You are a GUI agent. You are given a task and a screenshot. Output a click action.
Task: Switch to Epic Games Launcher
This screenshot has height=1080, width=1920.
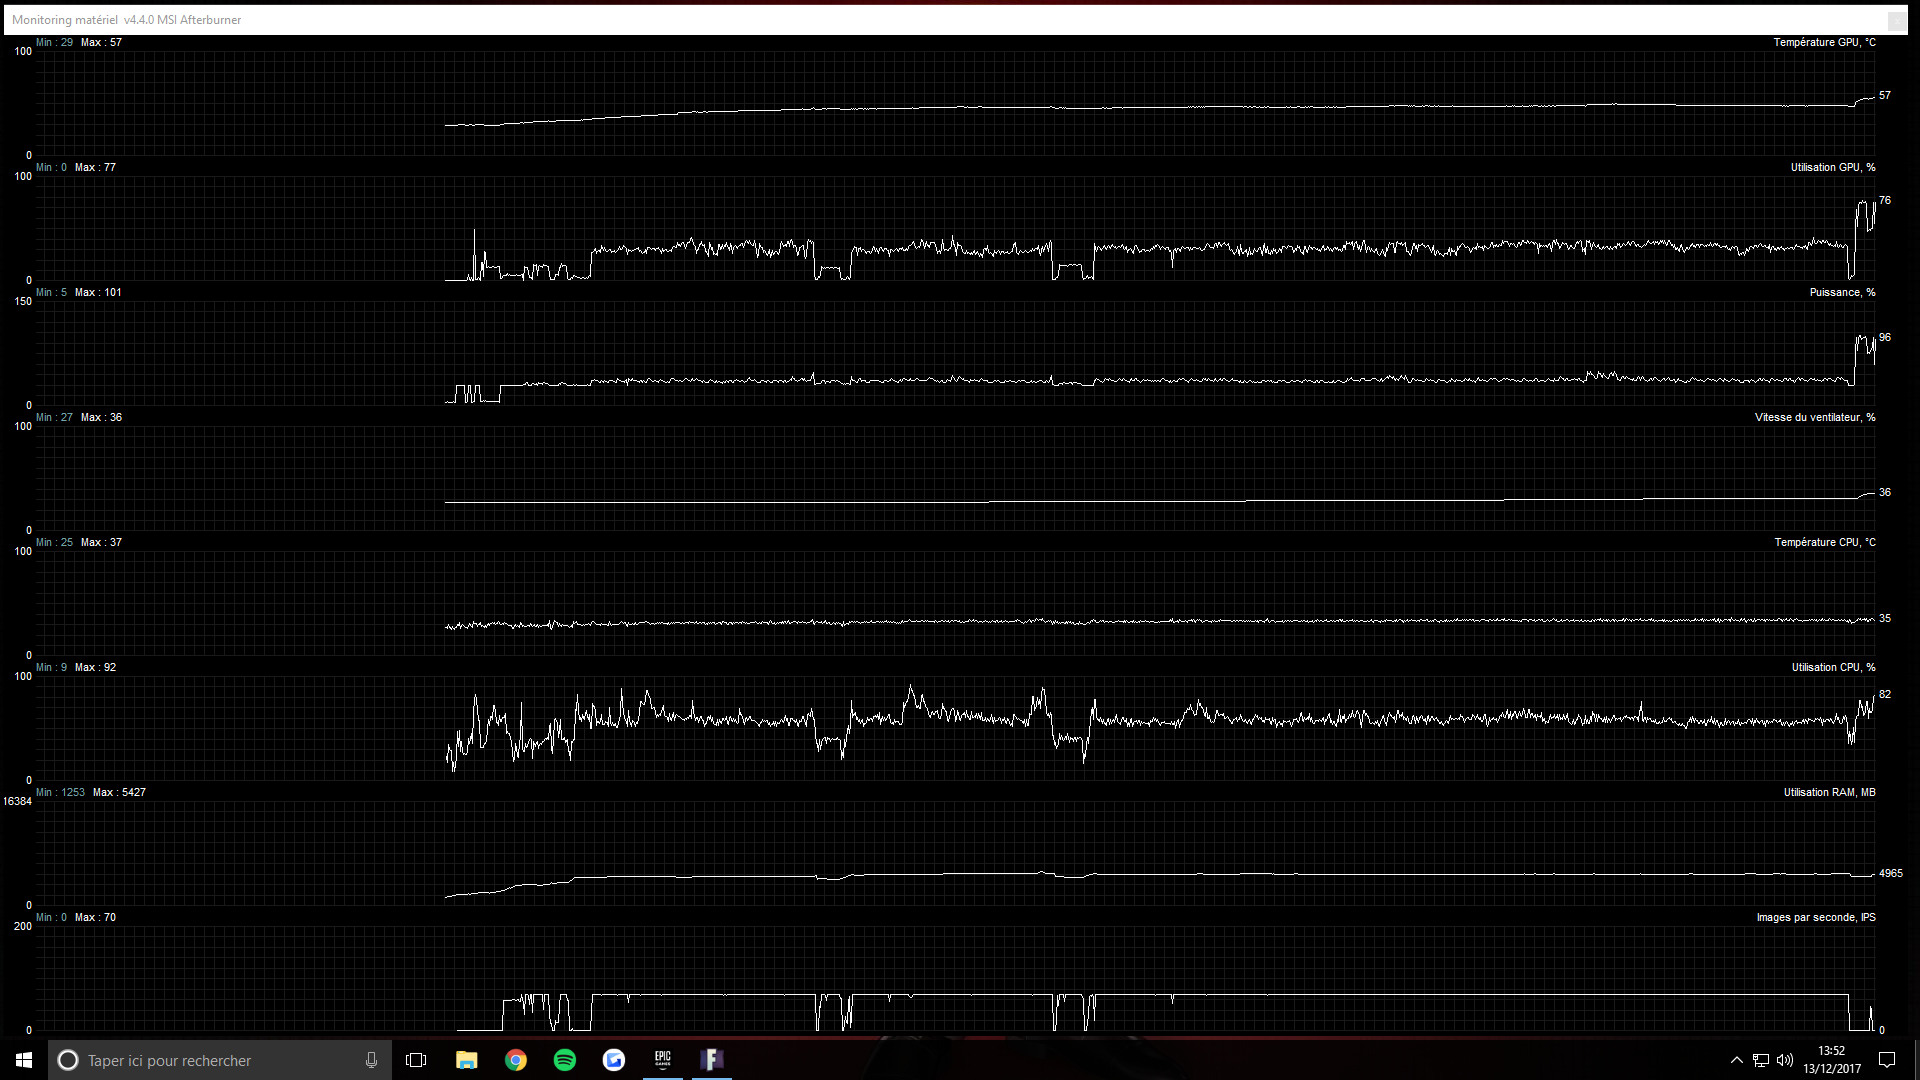tap(663, 1059)
